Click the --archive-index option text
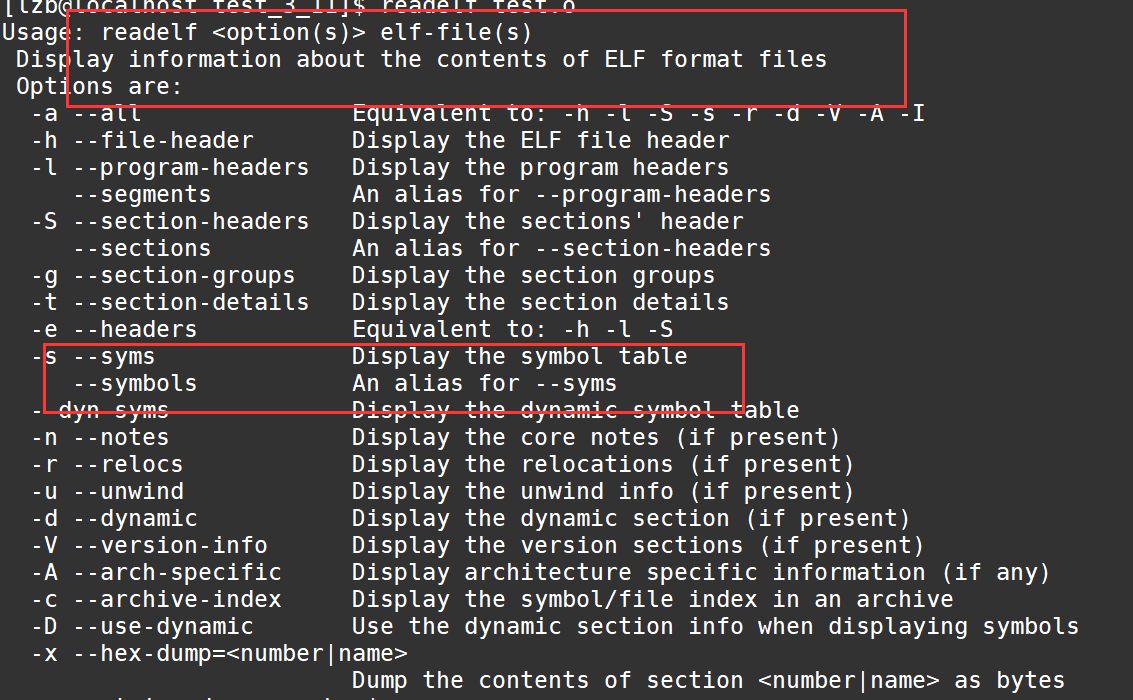The height and width of the screenshot is (700, 1133). [x=176, y=599]
